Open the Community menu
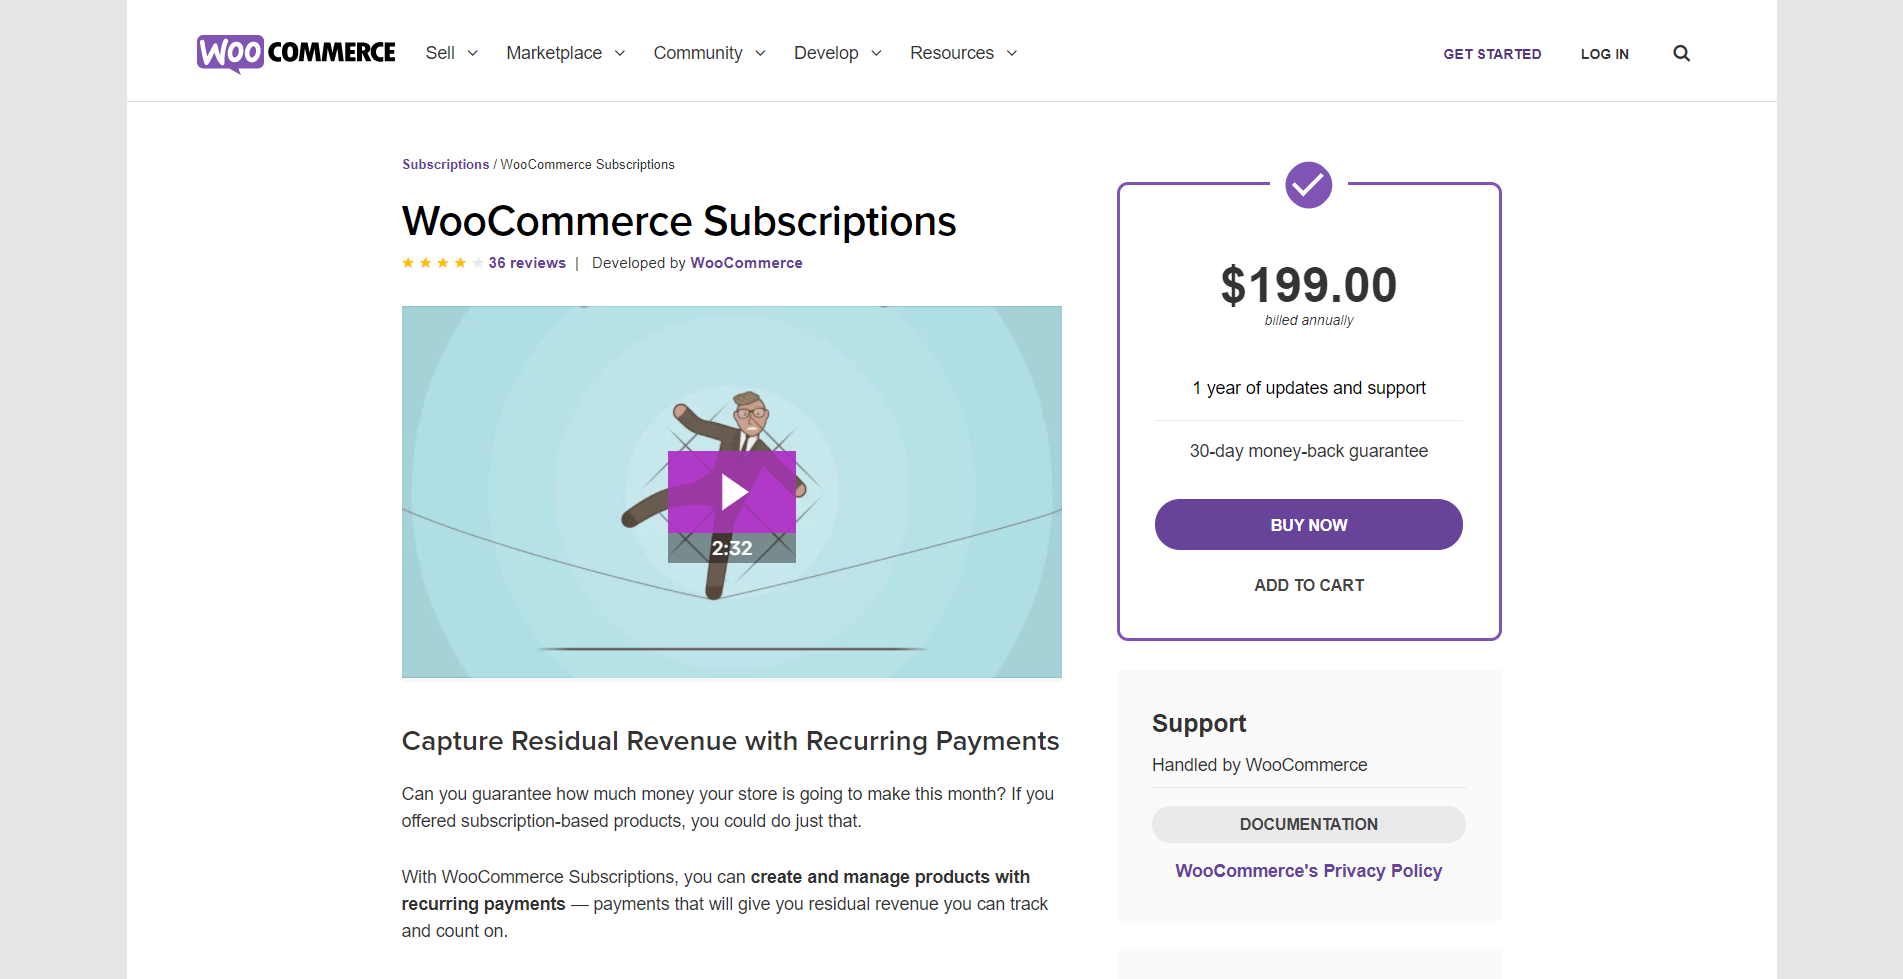Image resolution: width=1903 pixels, height=979 pixels. point(698,53)
